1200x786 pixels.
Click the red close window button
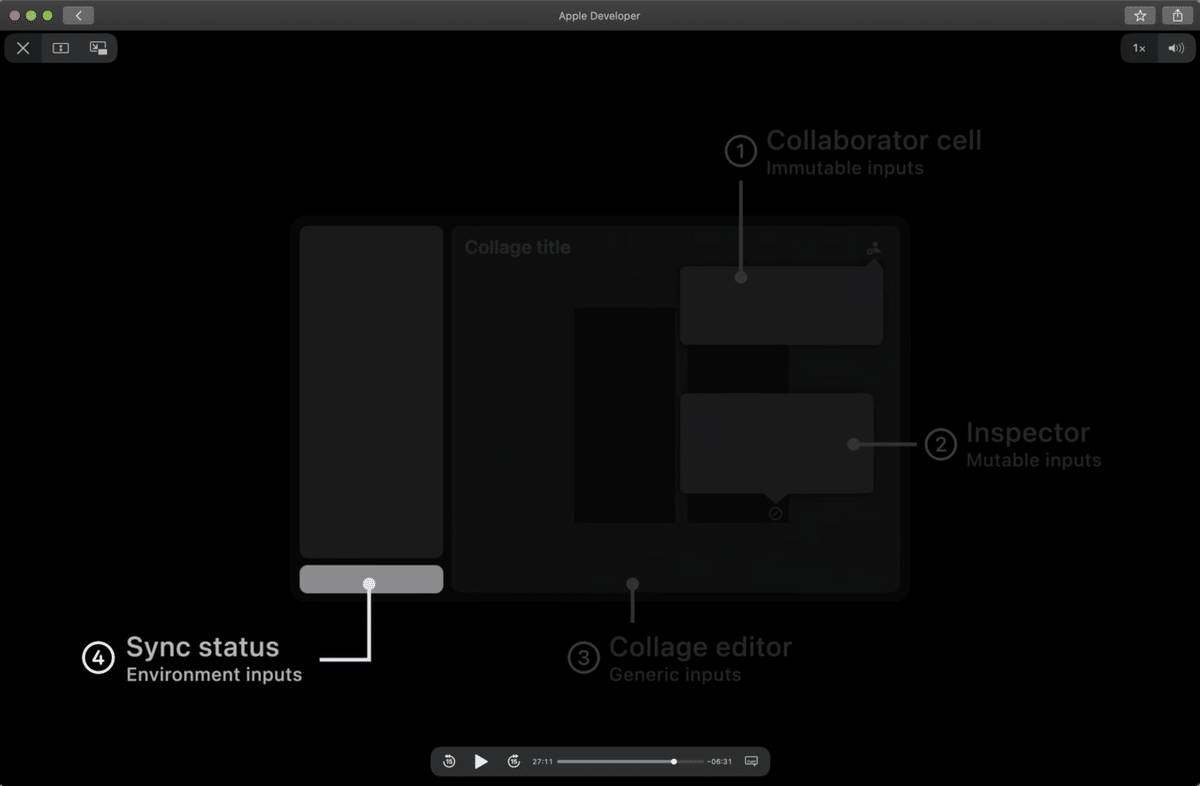(x=14, y=15)
